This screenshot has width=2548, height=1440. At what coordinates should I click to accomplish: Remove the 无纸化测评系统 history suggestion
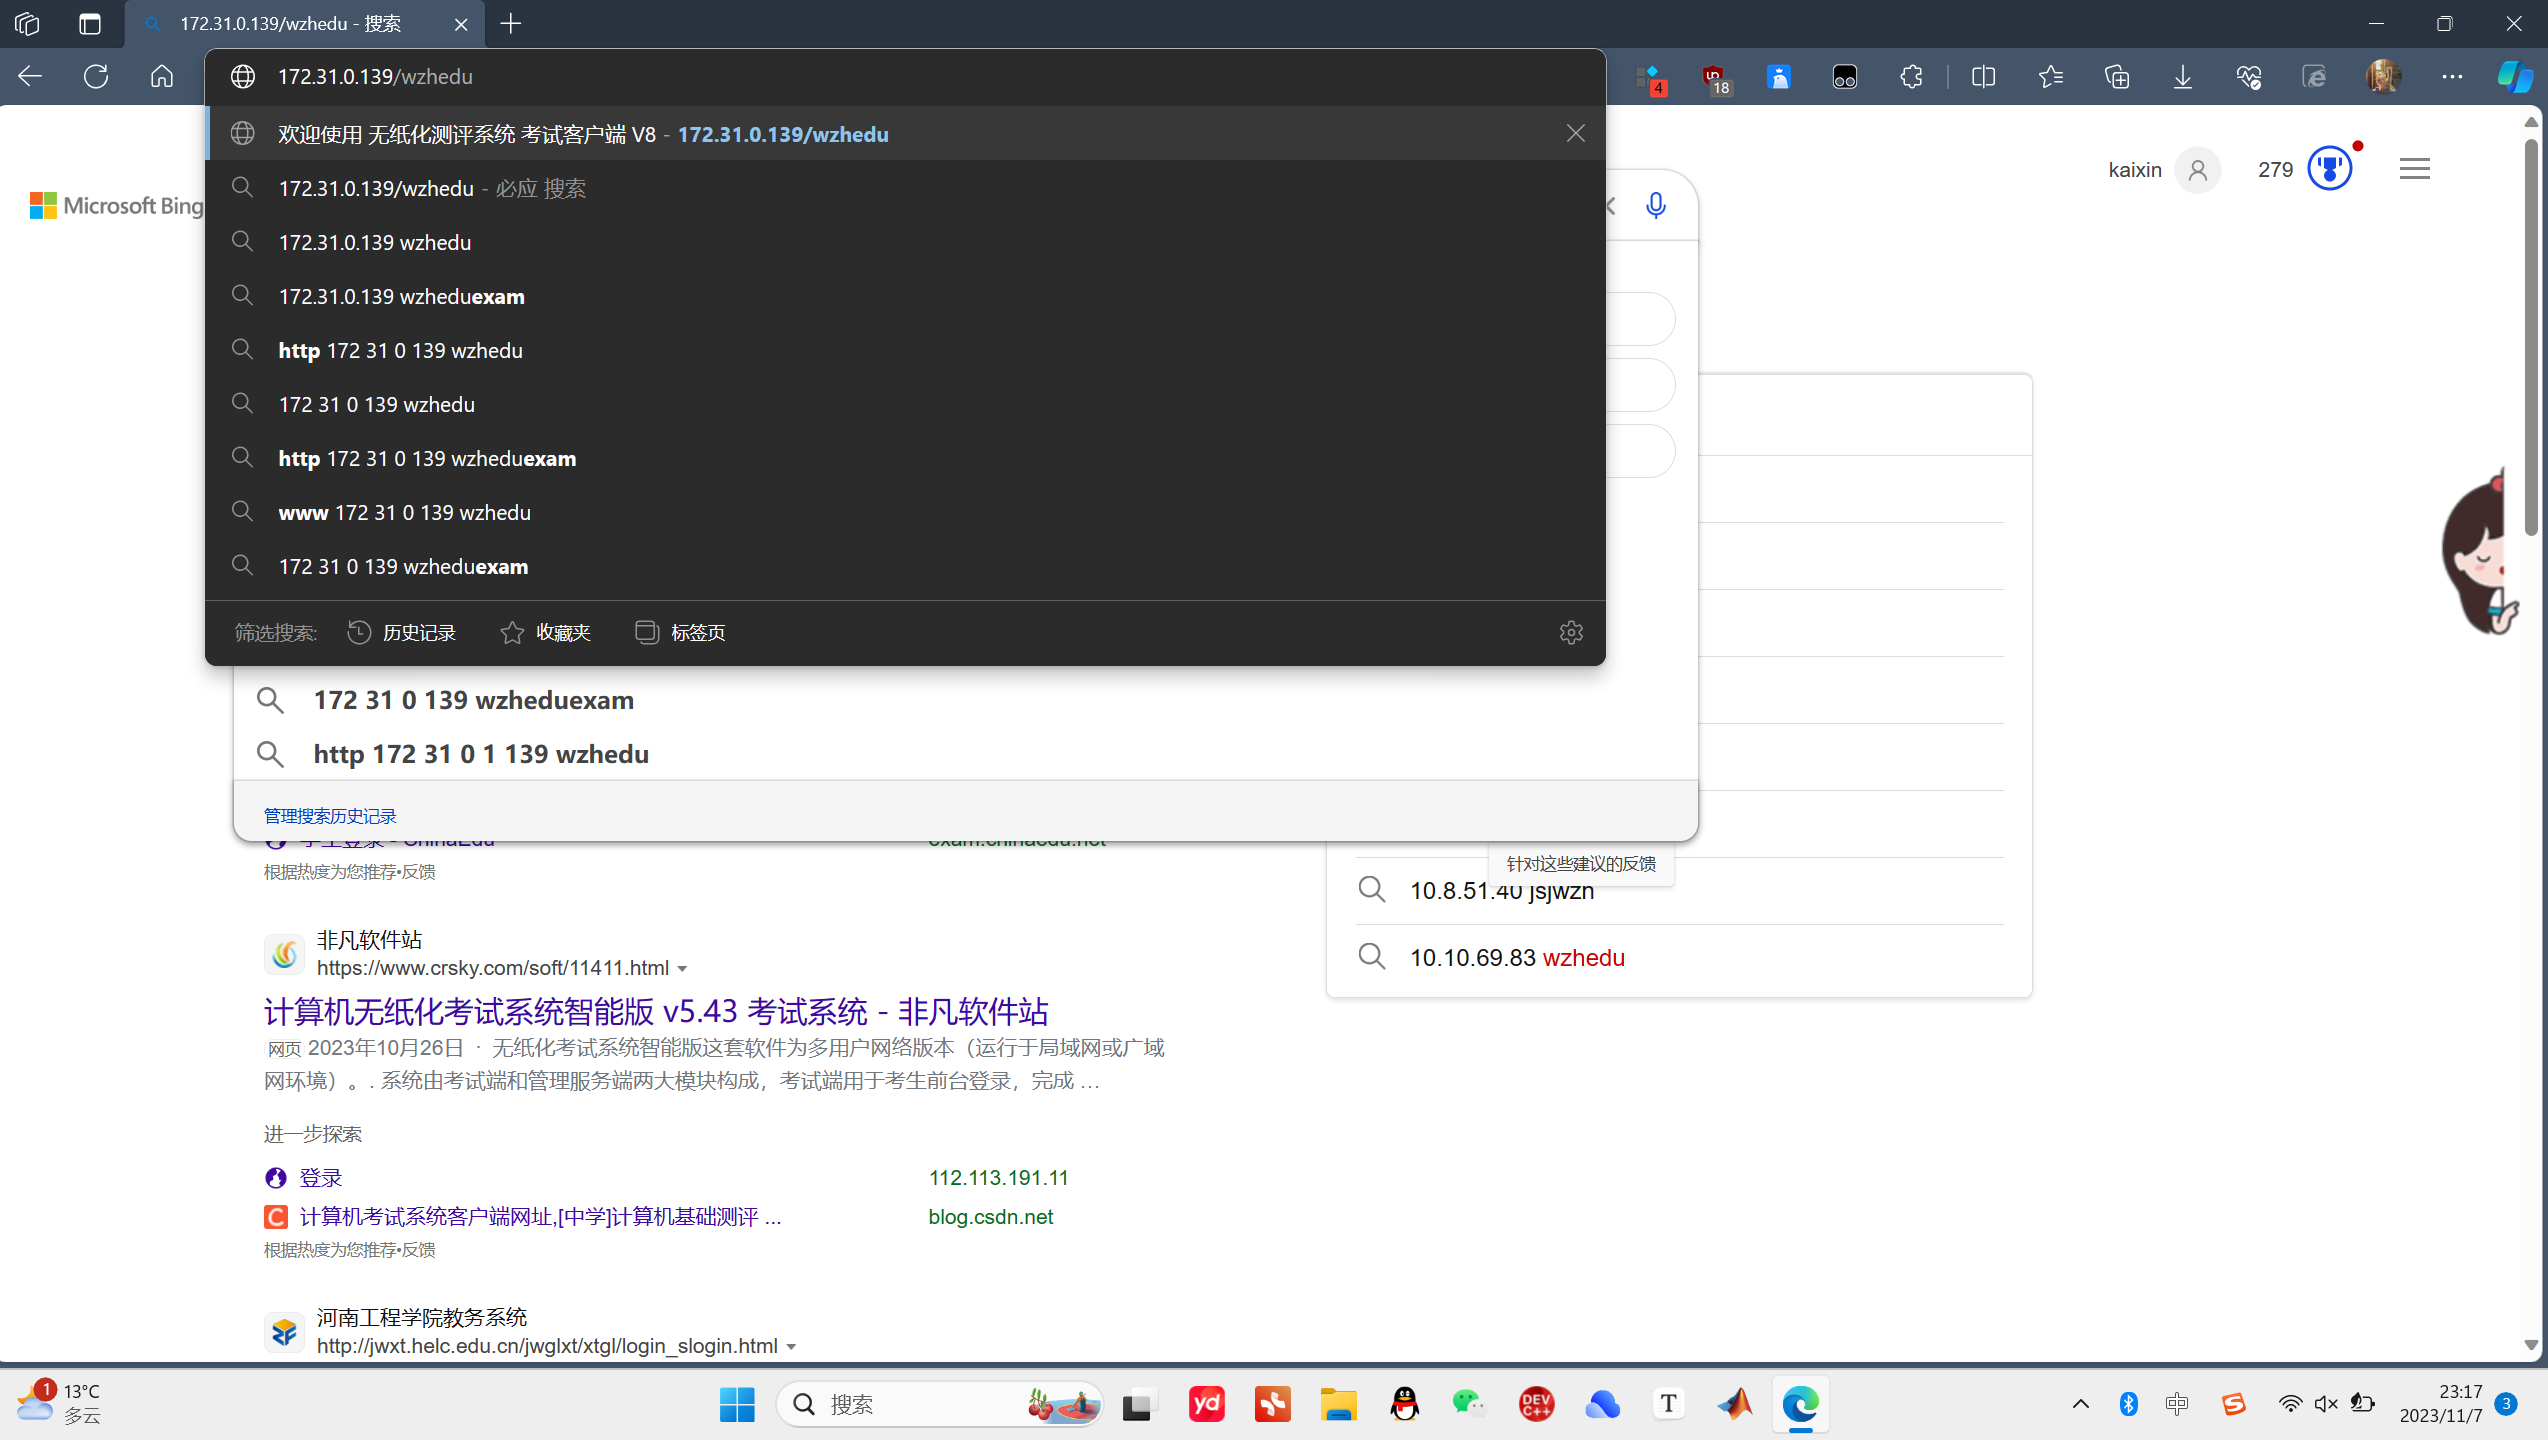pos(1576,133)
